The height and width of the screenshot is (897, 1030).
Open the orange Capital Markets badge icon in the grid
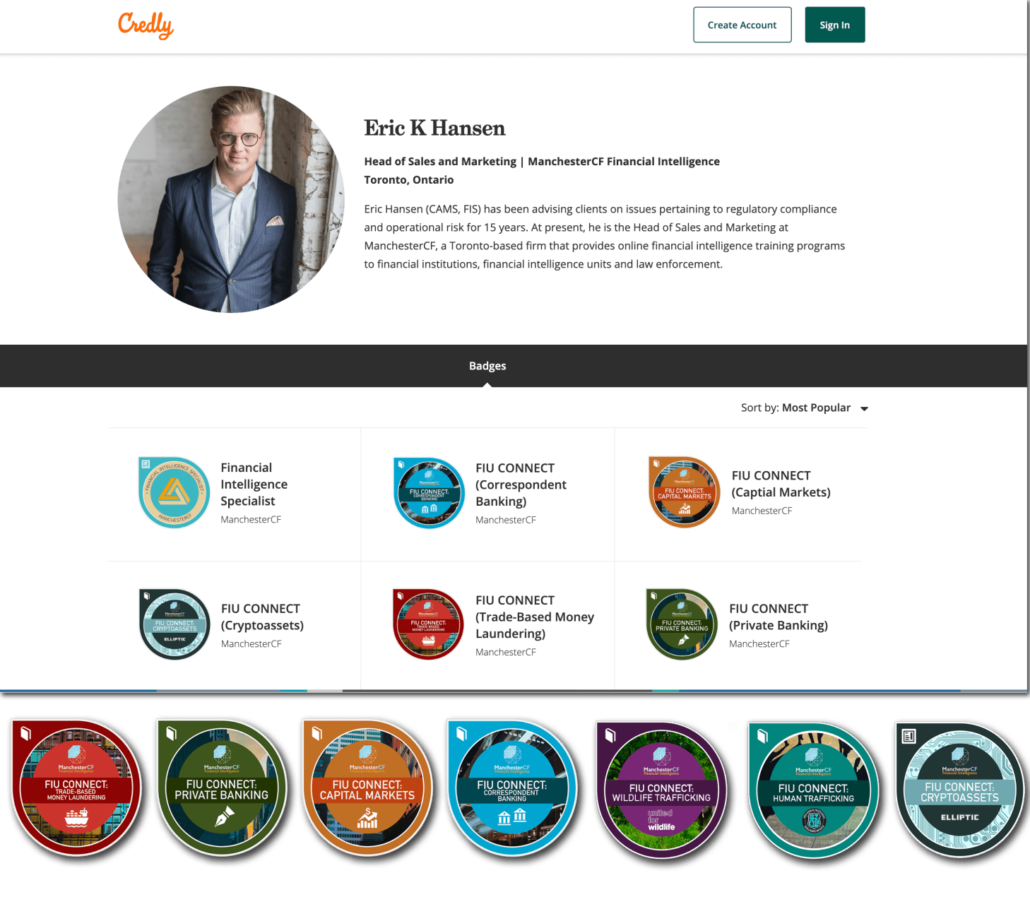click(x=684, y=492)
